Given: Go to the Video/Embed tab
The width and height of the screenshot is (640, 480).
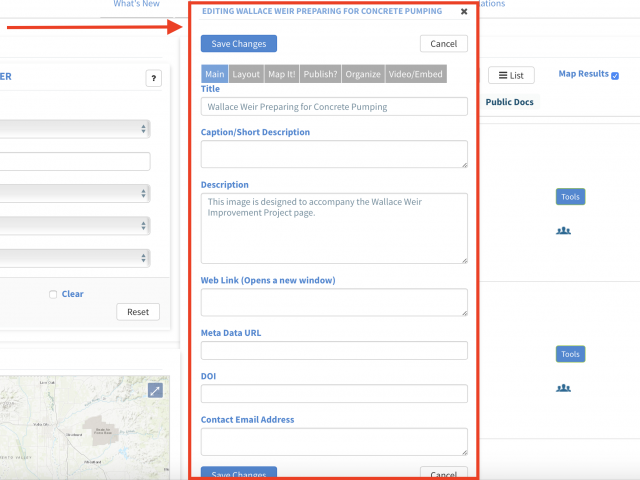Looking at the screenshot, I should (x=416, y=74).
